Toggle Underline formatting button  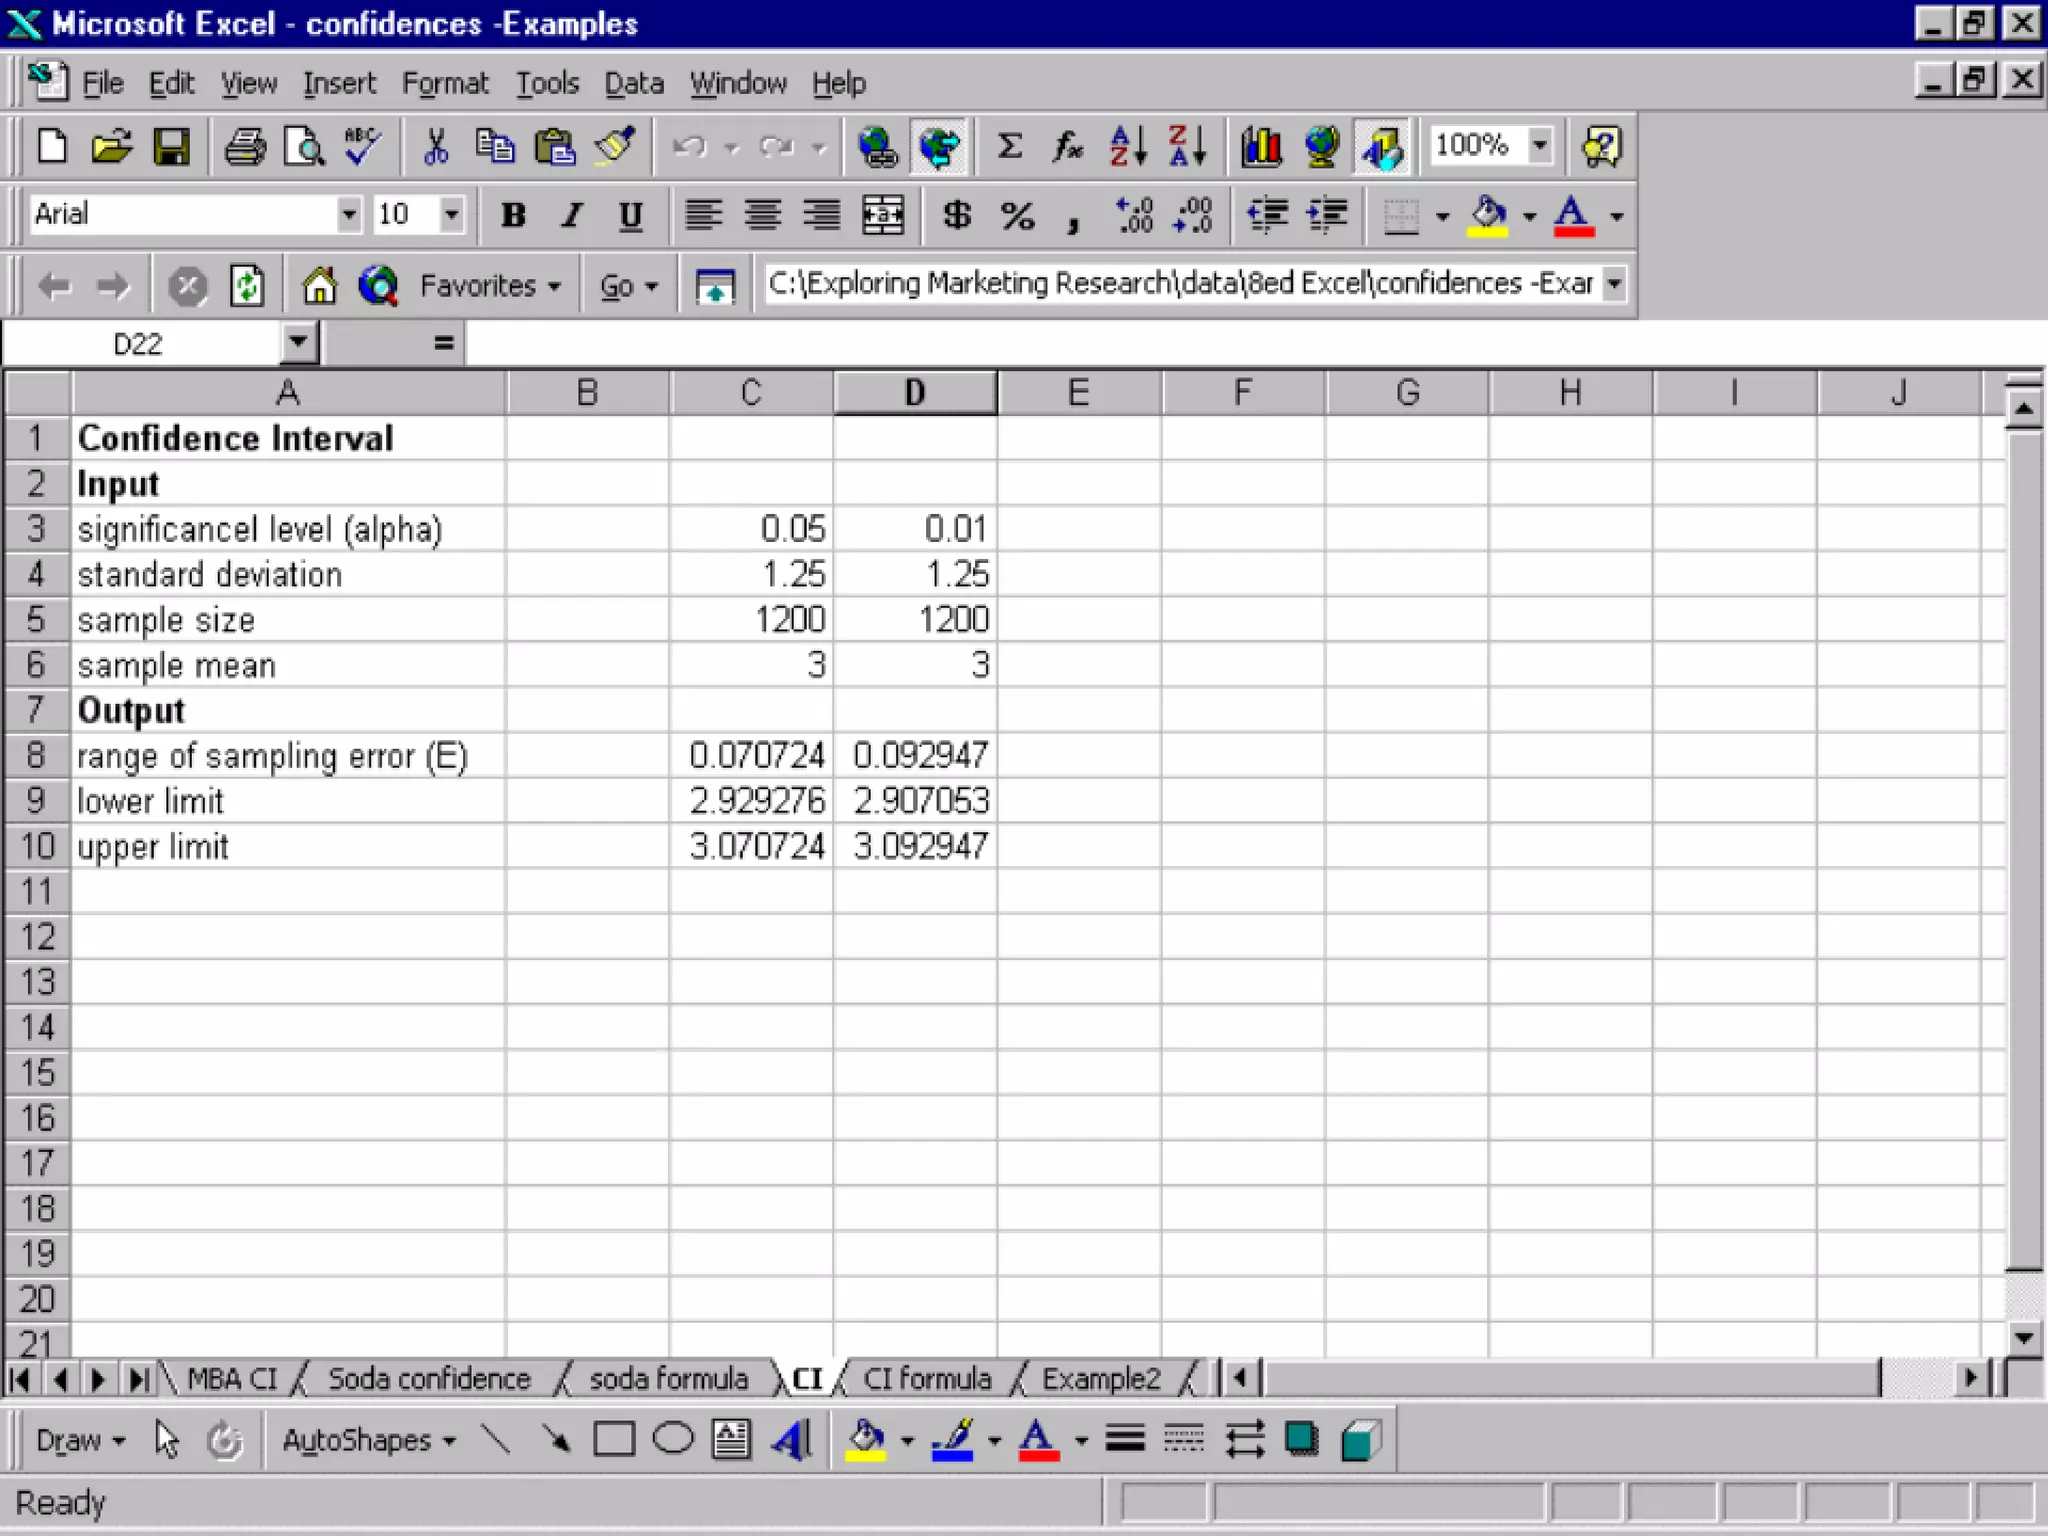coord(630,215)
